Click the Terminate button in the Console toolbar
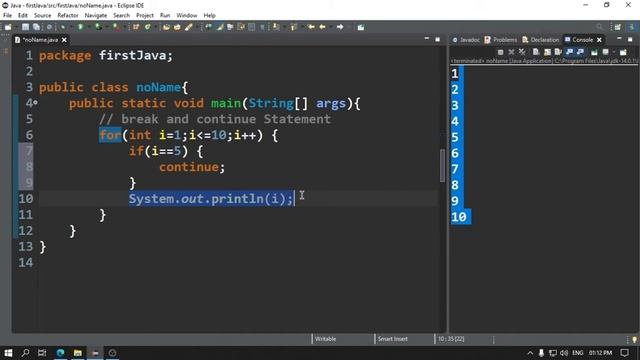This screenshot has width=640, height=360. point(500,52)
